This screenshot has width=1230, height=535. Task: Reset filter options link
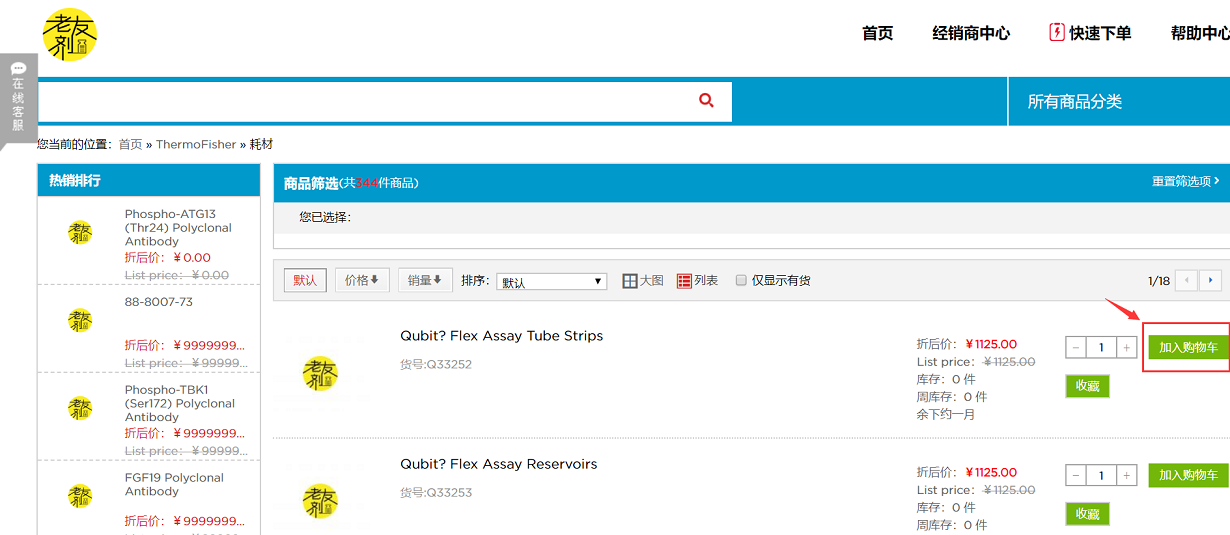point(1186,181)
